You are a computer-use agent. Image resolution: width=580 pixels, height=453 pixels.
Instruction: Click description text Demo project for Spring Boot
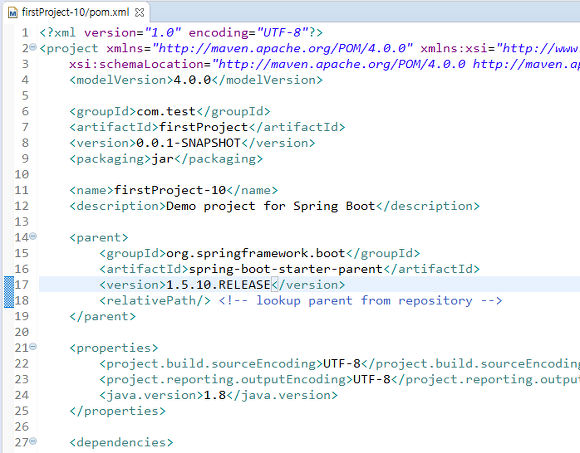tap(270, 206)
